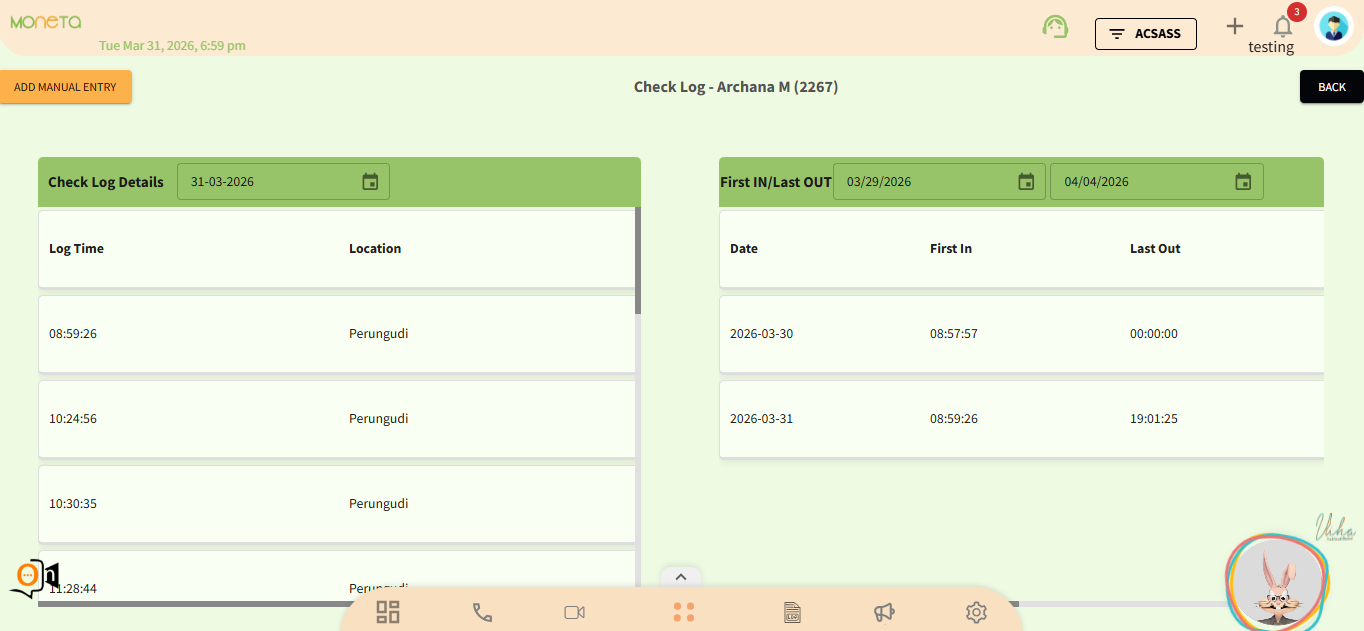Click the phone call icon in dock
This screenshot has width=1364, height=631.
[x=482, y=612]
